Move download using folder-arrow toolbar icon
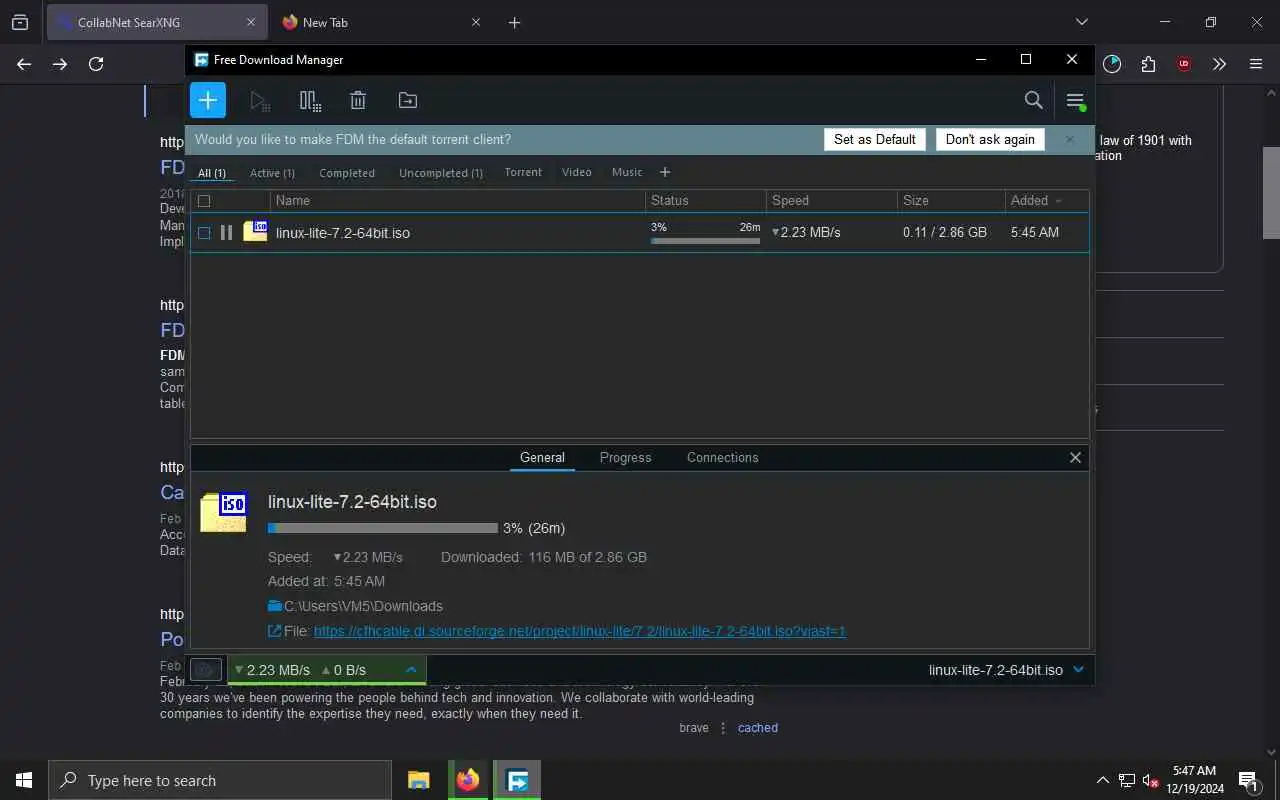Viewport: 1280px width, 800px height. pos(407,100)
